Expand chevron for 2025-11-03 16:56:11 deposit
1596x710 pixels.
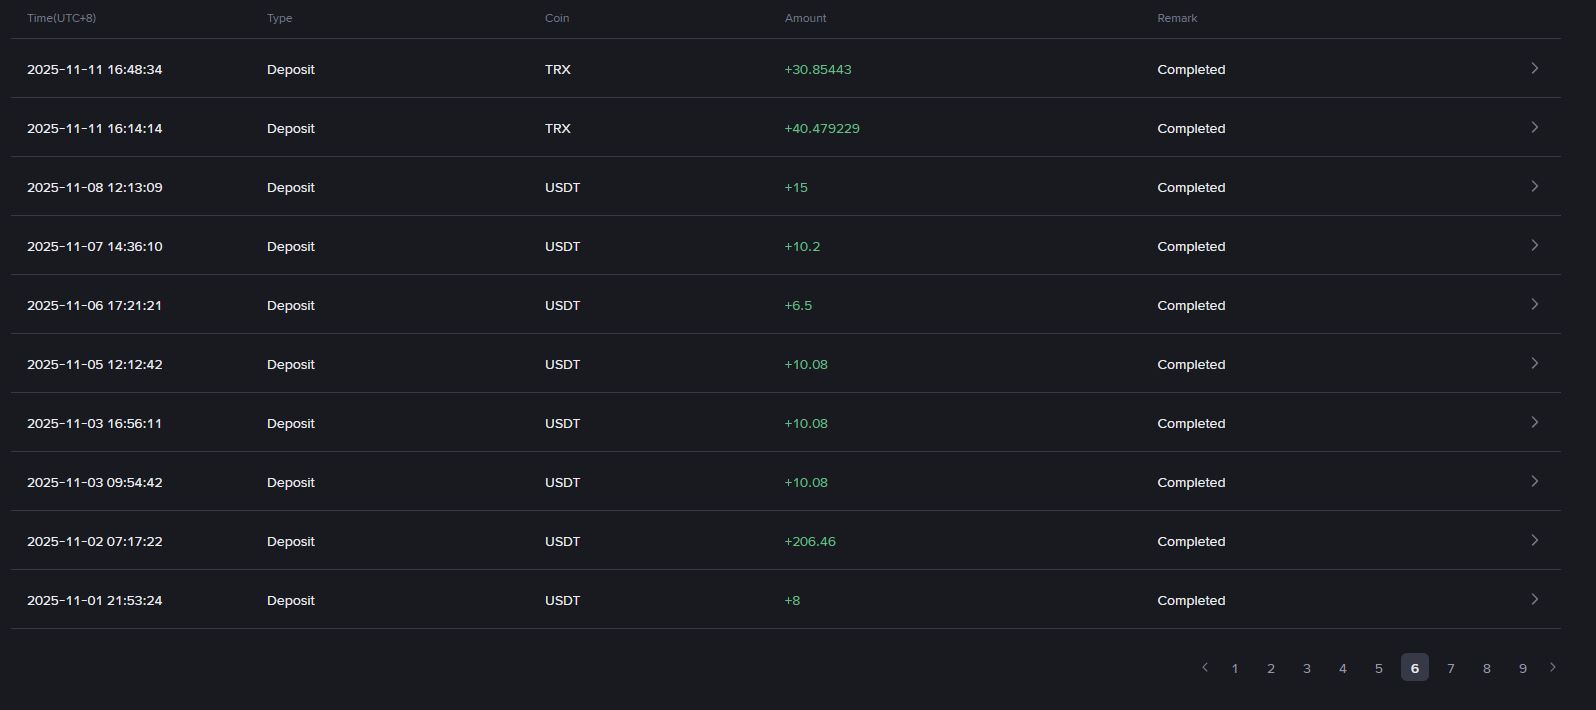click(1534, 422)
